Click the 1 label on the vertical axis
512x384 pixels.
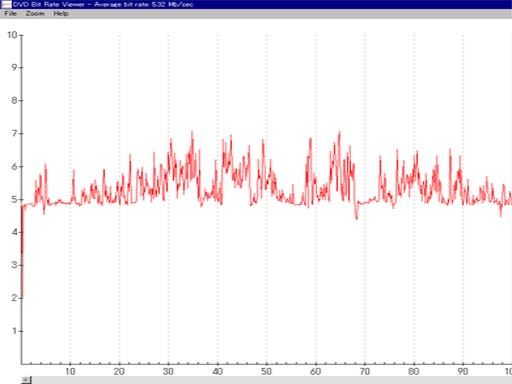tap(14, 331)
